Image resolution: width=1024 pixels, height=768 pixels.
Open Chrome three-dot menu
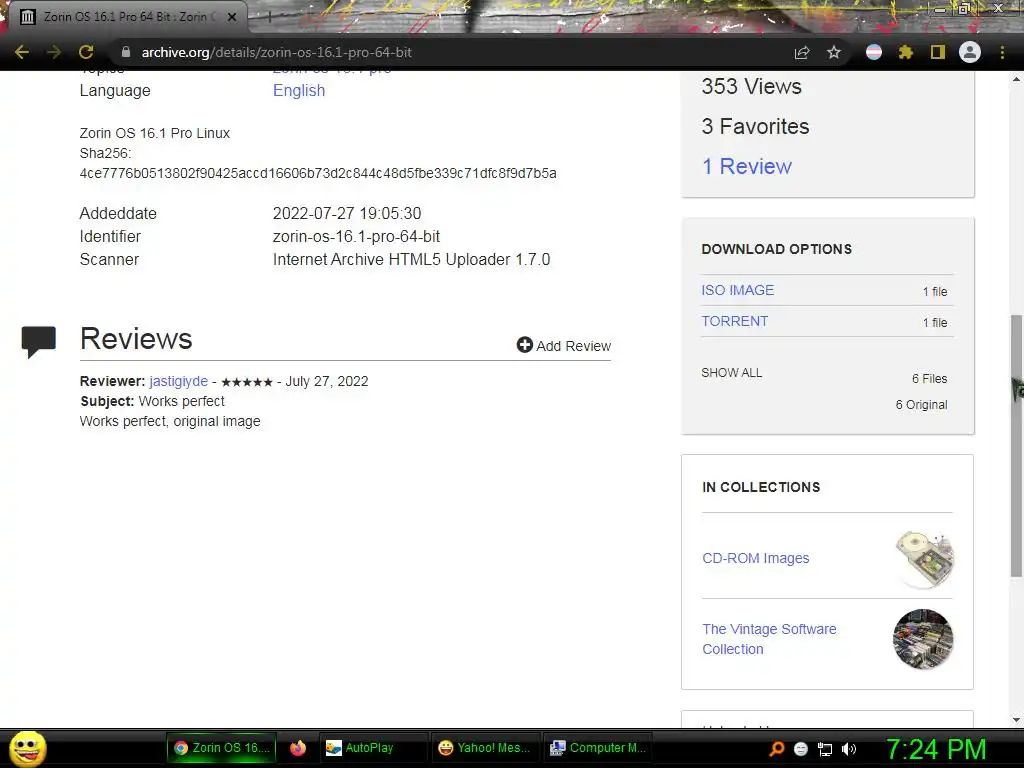[x=1002, y=52]
